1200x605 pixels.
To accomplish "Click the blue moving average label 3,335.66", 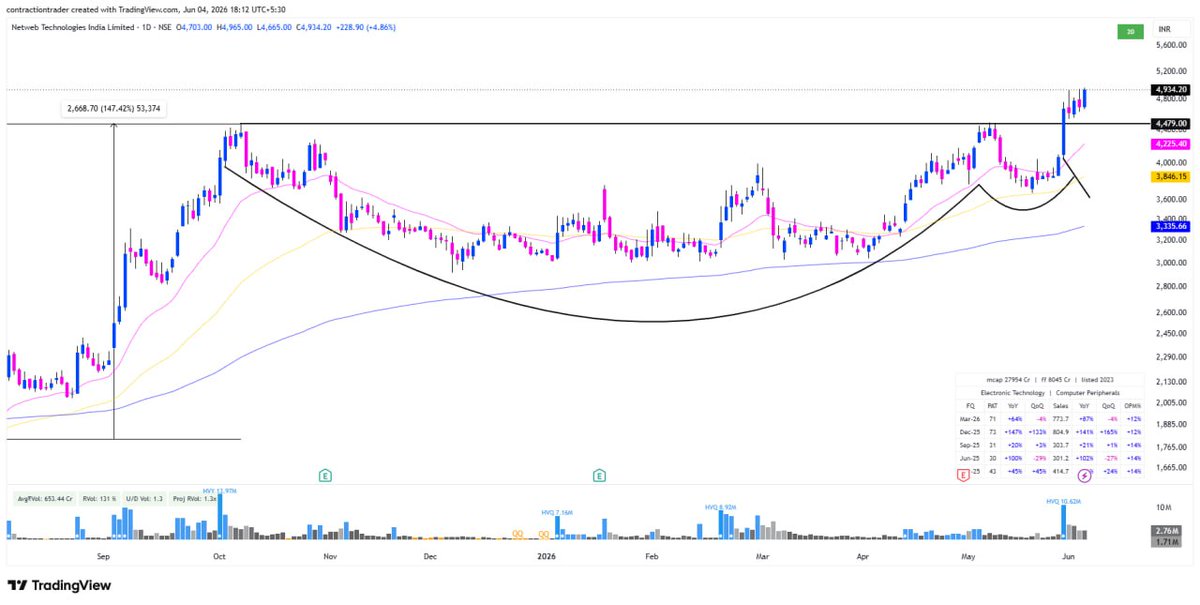I will (1170, 227).
